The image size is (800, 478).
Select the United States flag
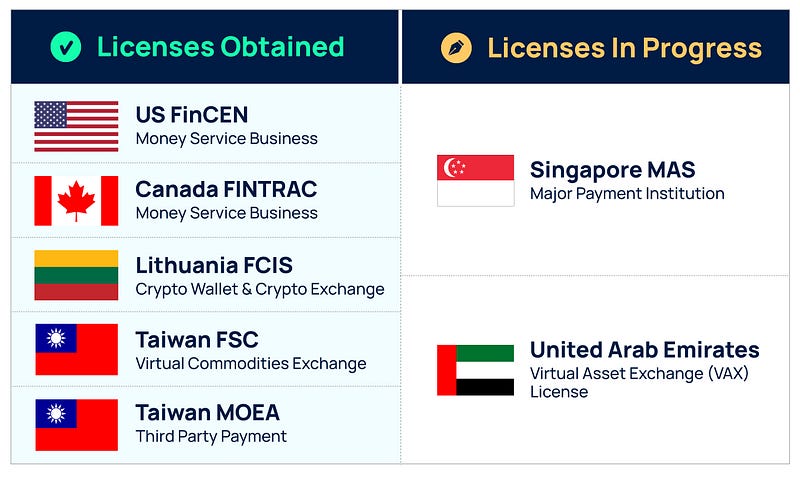[76, 126]
